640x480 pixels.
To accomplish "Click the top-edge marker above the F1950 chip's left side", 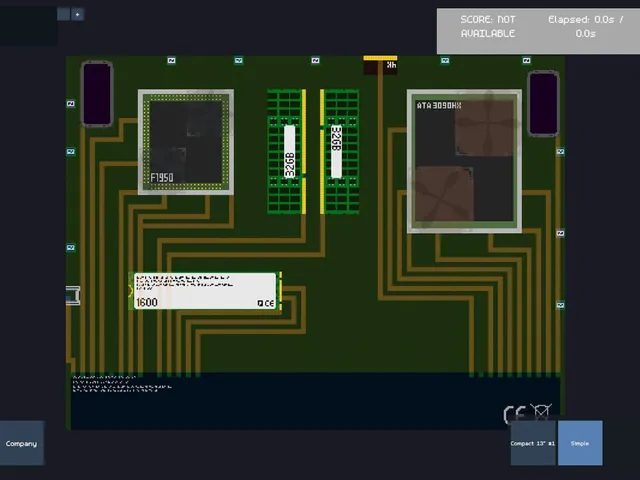I will [x=171, y=60].
